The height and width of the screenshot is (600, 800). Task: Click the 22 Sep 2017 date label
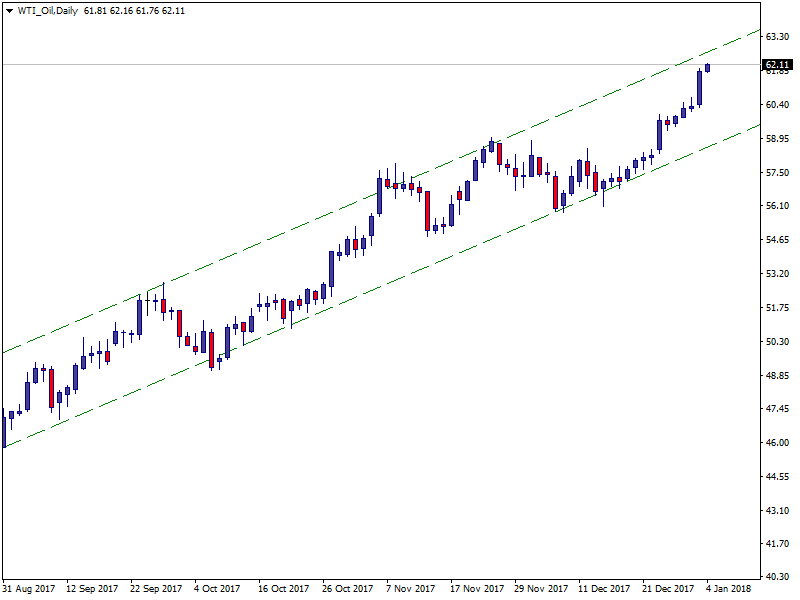click(157, 589)
